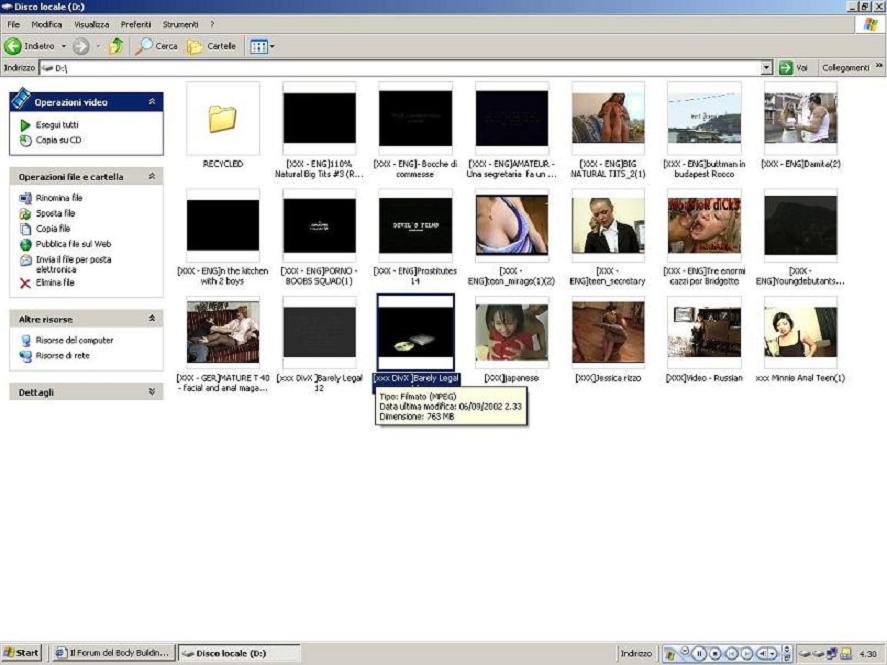Image resolution: width=887 pixels, height=665 pixels.
Task: Toggle the Cartelle folders pane
Action: [x=211, y=46]
